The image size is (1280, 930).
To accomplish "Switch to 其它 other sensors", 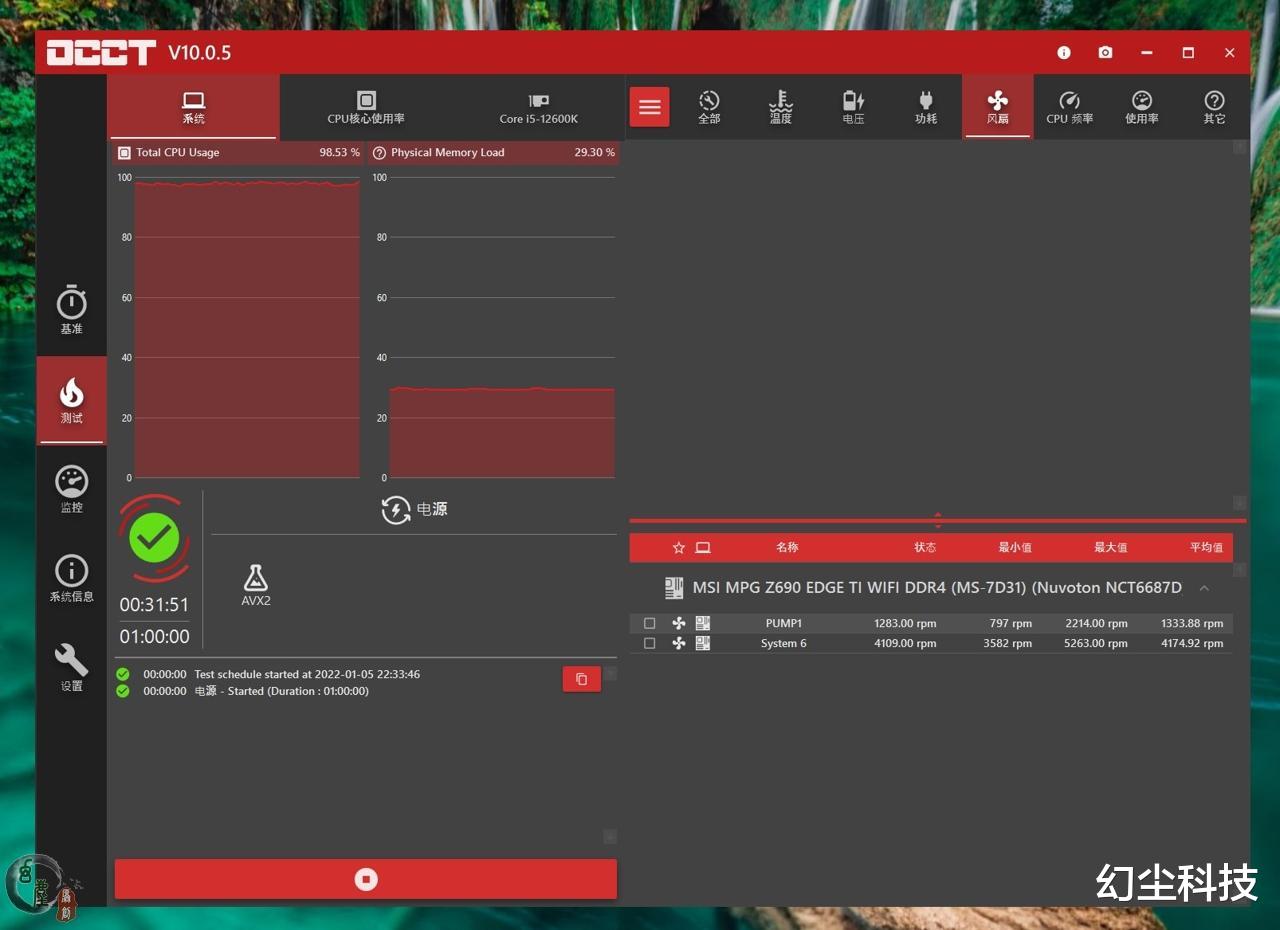I will coord(1214,107).
